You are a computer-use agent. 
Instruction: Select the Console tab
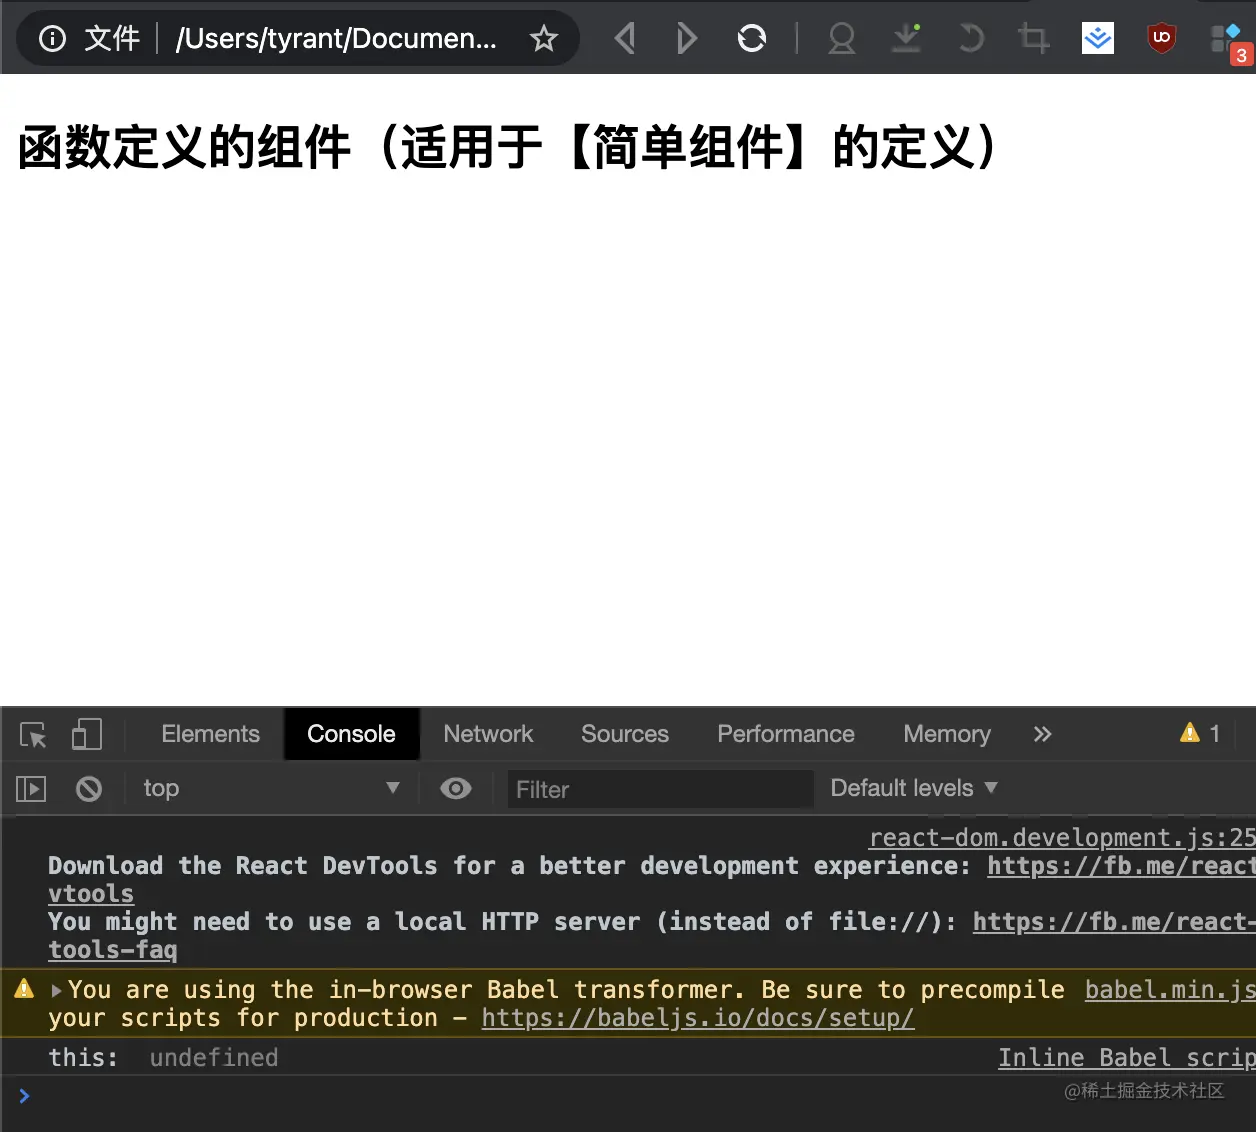351,734
